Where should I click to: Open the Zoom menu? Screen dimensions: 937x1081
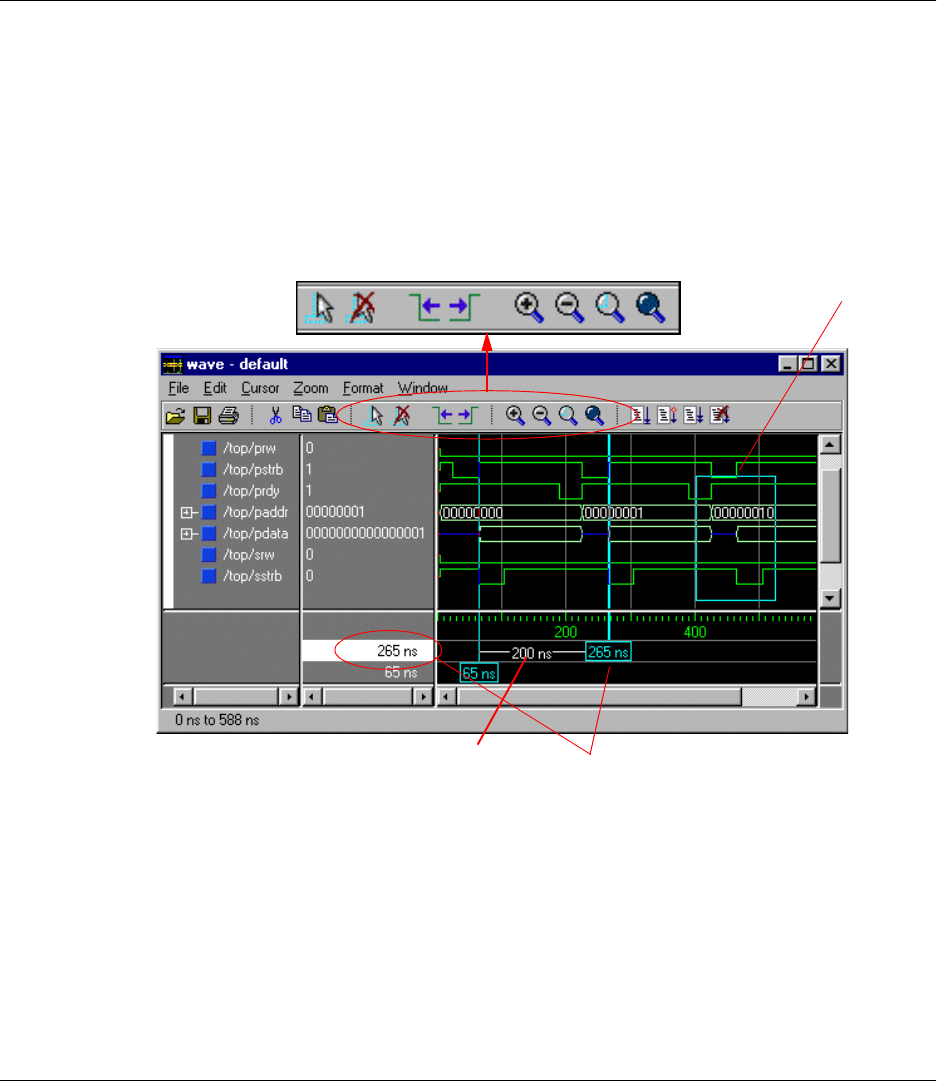pos(311,388)
